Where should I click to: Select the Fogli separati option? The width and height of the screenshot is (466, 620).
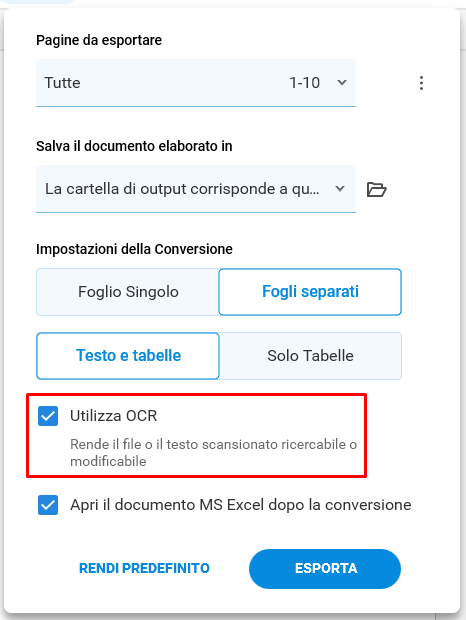[x=310, y=292]
